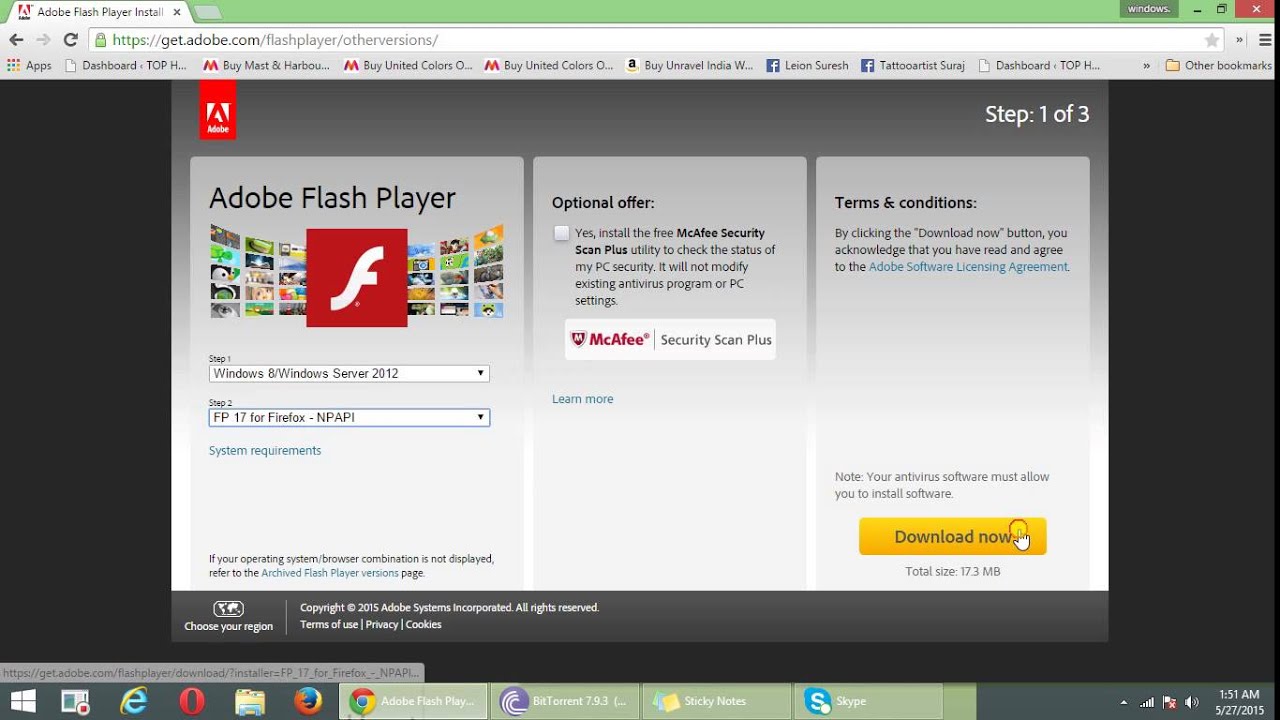
Task: Open a new tab with the blank tab button
Action: [x=207, y=12]
